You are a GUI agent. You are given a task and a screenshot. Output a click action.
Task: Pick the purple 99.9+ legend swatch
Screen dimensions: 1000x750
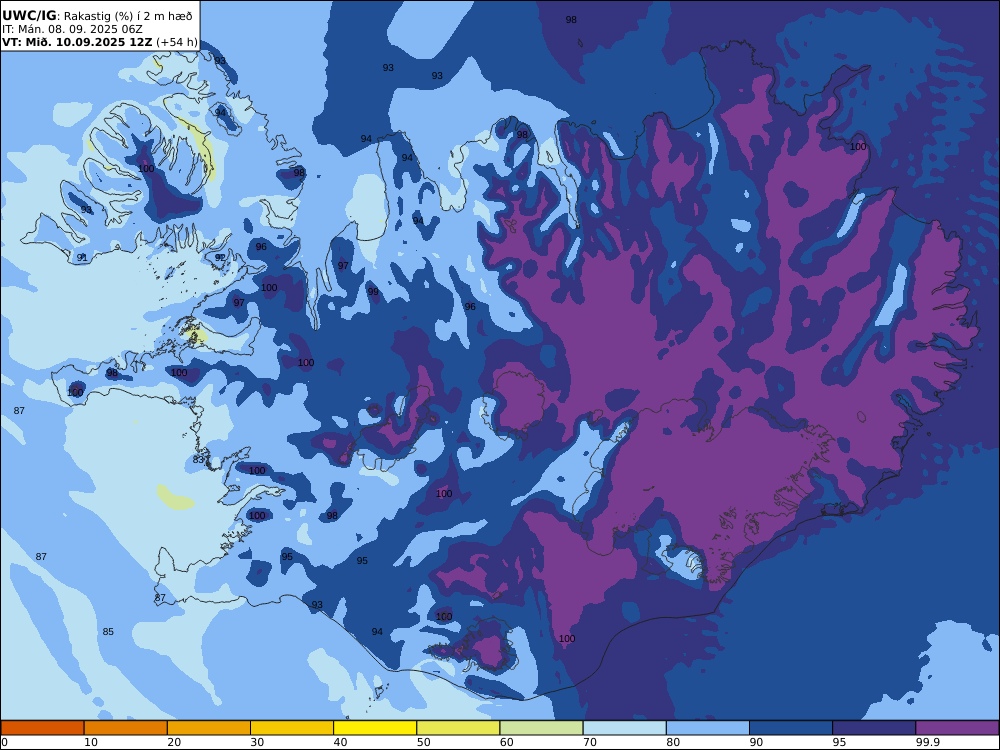click(957, 728)
